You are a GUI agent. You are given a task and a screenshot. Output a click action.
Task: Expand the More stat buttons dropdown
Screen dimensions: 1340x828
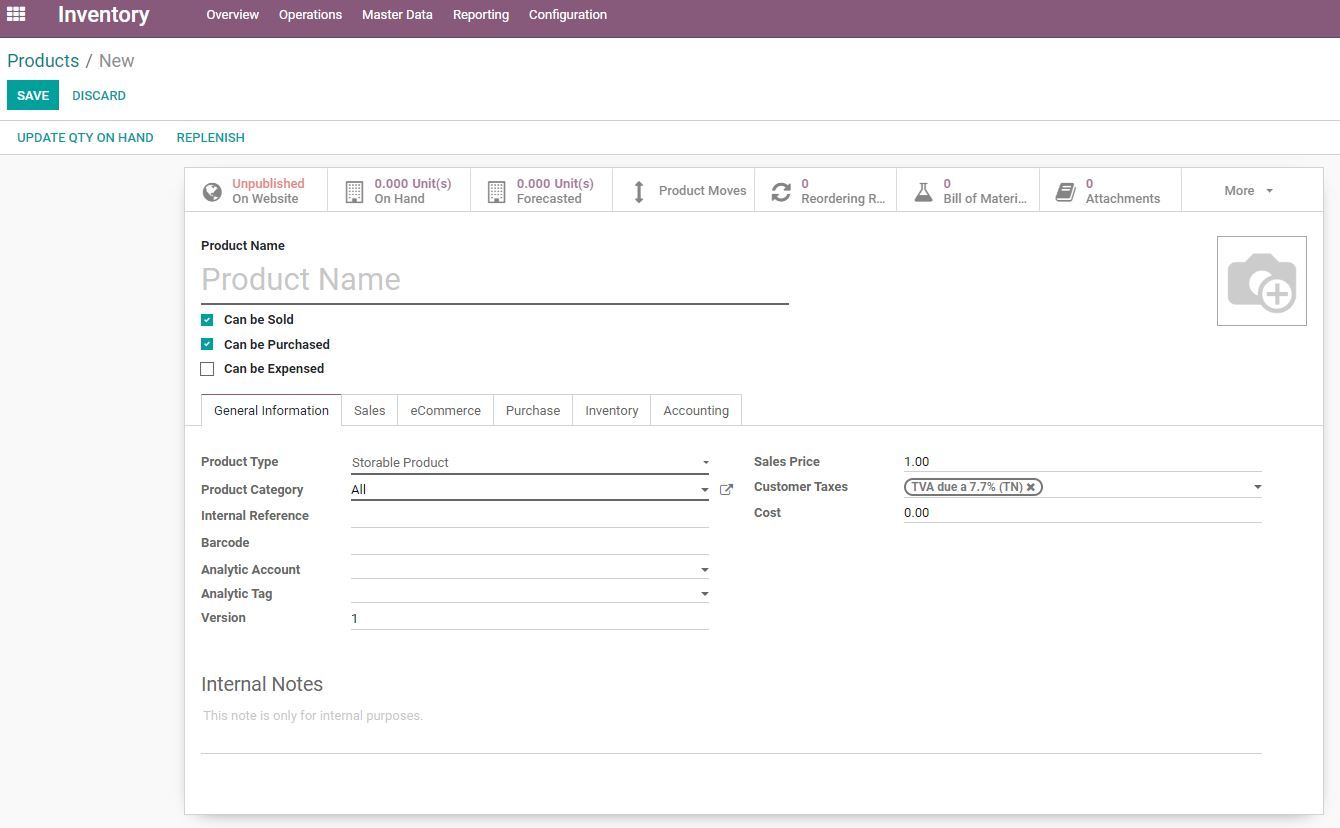(1249, 191)
